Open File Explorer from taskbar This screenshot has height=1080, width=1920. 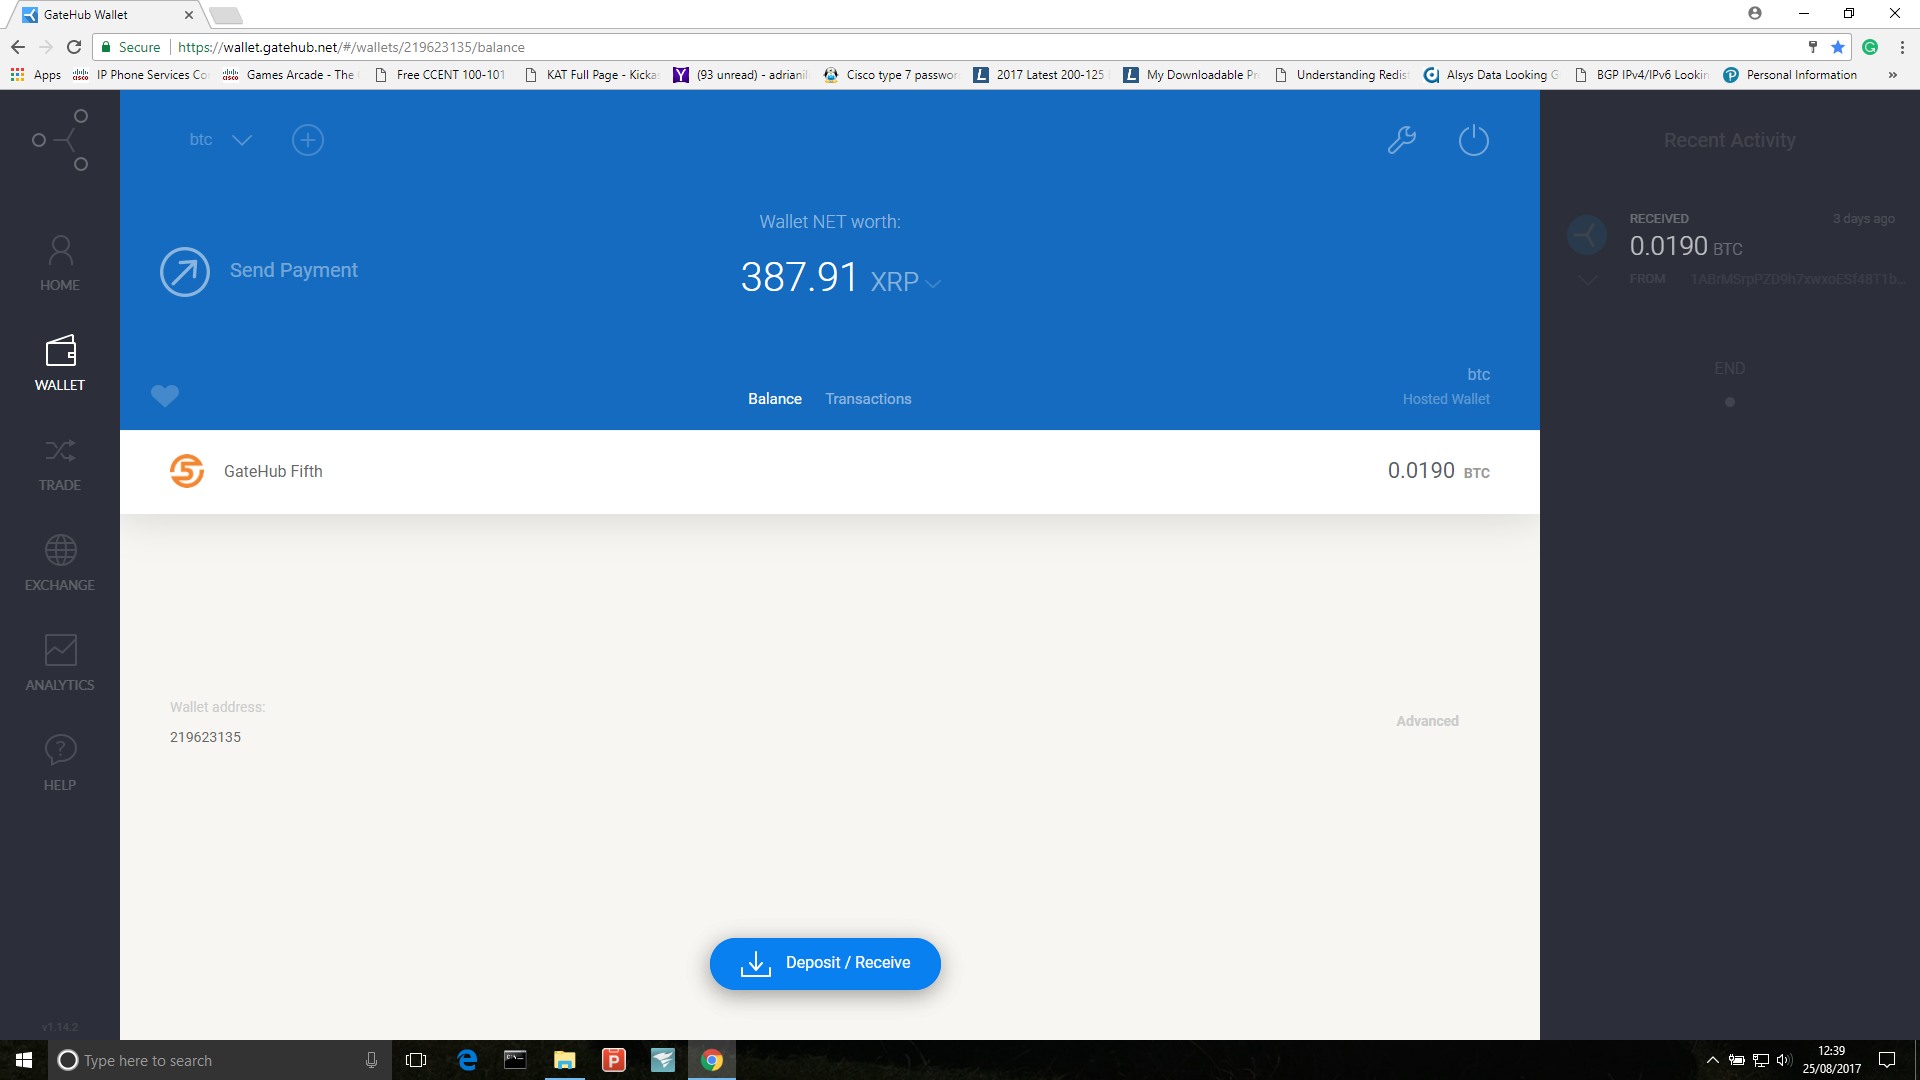coord(565,1060)
